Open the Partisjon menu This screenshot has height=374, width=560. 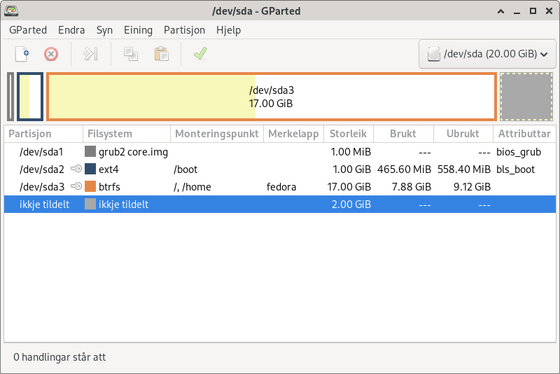point(184,30)
